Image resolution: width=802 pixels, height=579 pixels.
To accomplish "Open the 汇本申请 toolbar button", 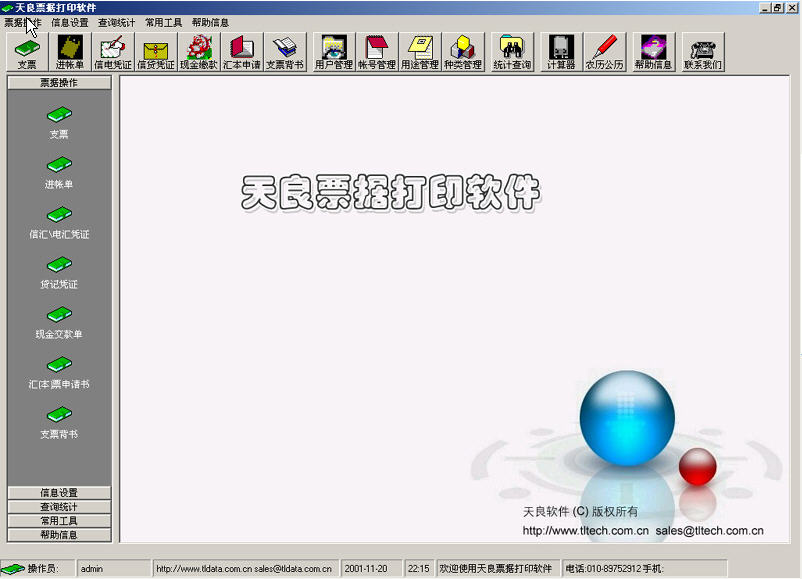I will click(x=242, y=52).
